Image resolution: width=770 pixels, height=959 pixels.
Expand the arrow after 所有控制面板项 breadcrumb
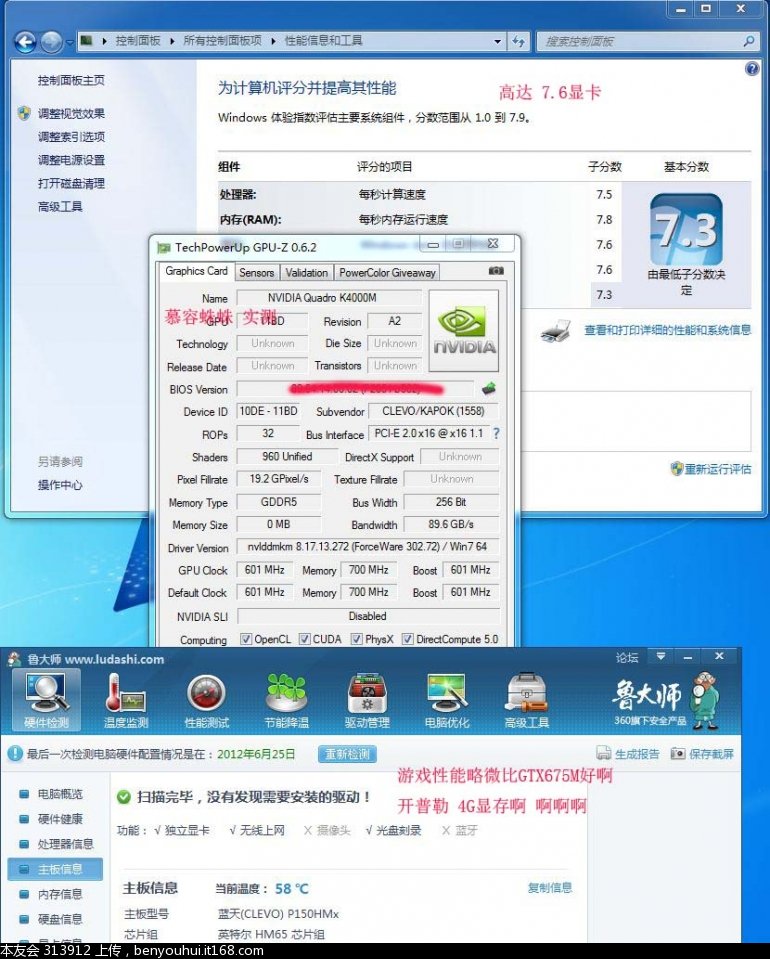click(x=273, y=41)
